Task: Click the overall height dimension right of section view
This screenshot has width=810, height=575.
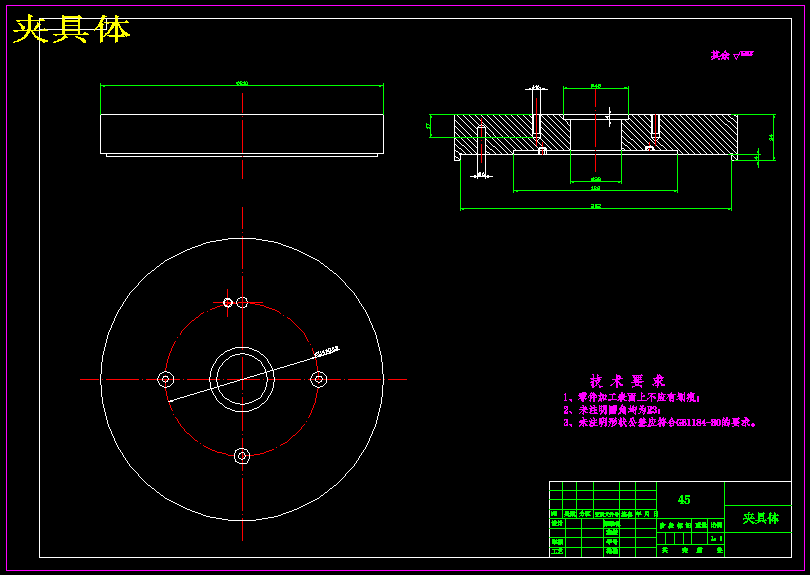Action: tap(771, 137)
